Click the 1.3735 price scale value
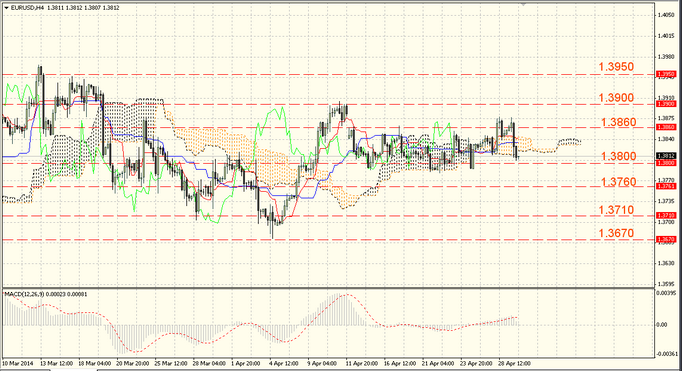 point(666,201)
